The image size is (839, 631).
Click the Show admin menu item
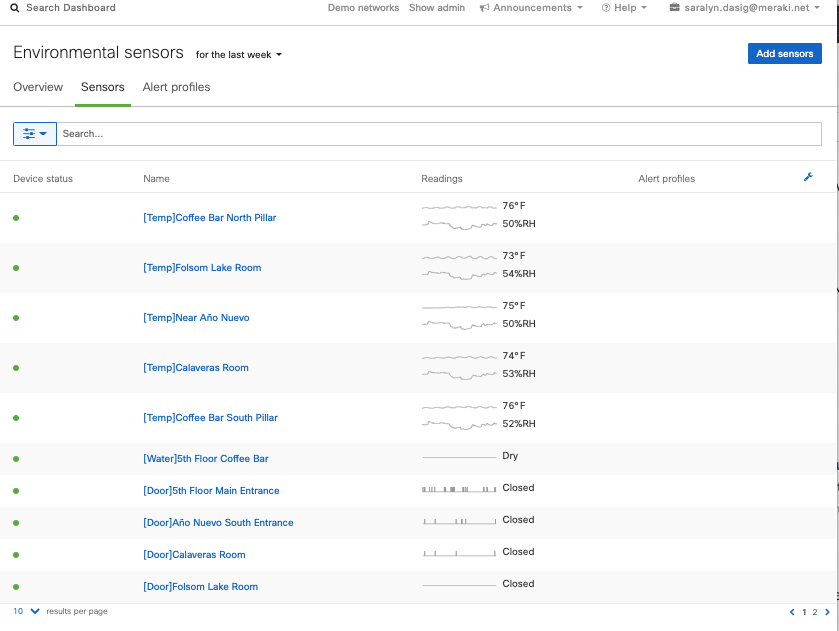(436, 8)
